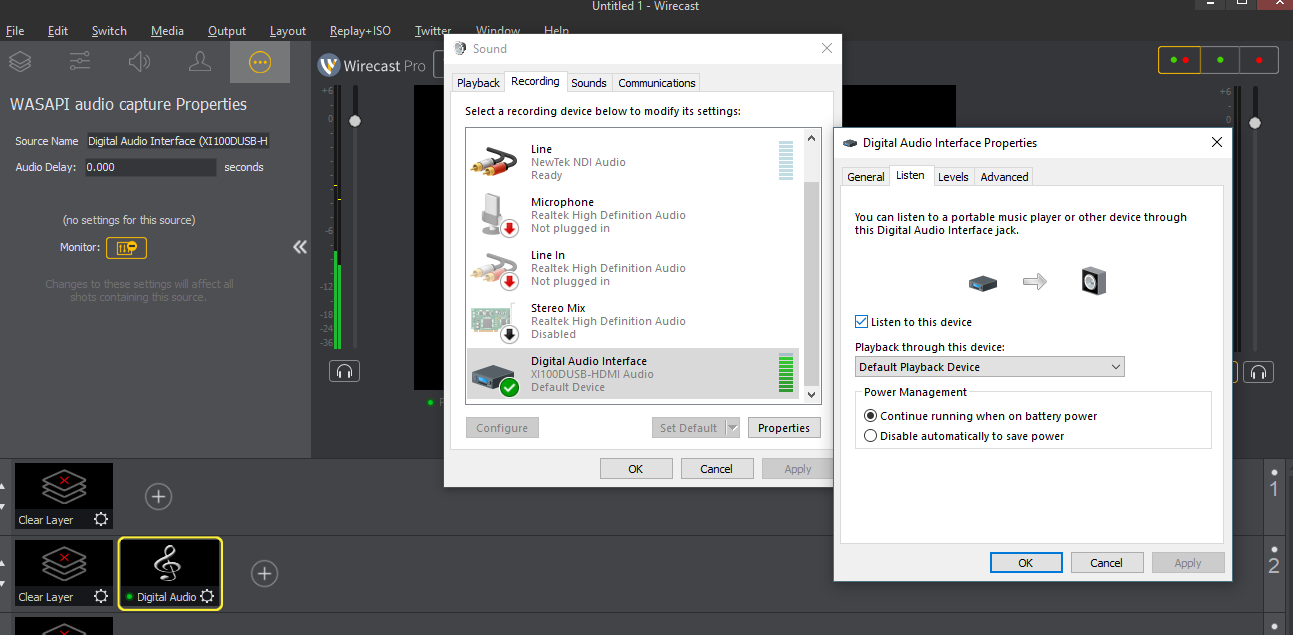Click the left audio volume slider handle
Screen dimensions: 1293x635
coord(354,121)
